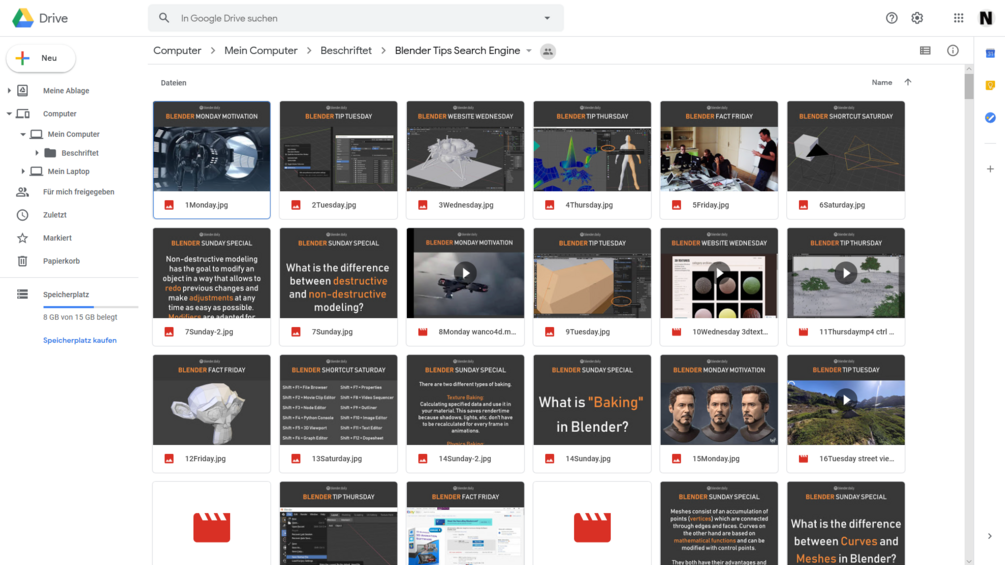This screenshot has height=565, width=1005.
Task: Expand Meine Ablage tree arrow
Action: [9, 90]
